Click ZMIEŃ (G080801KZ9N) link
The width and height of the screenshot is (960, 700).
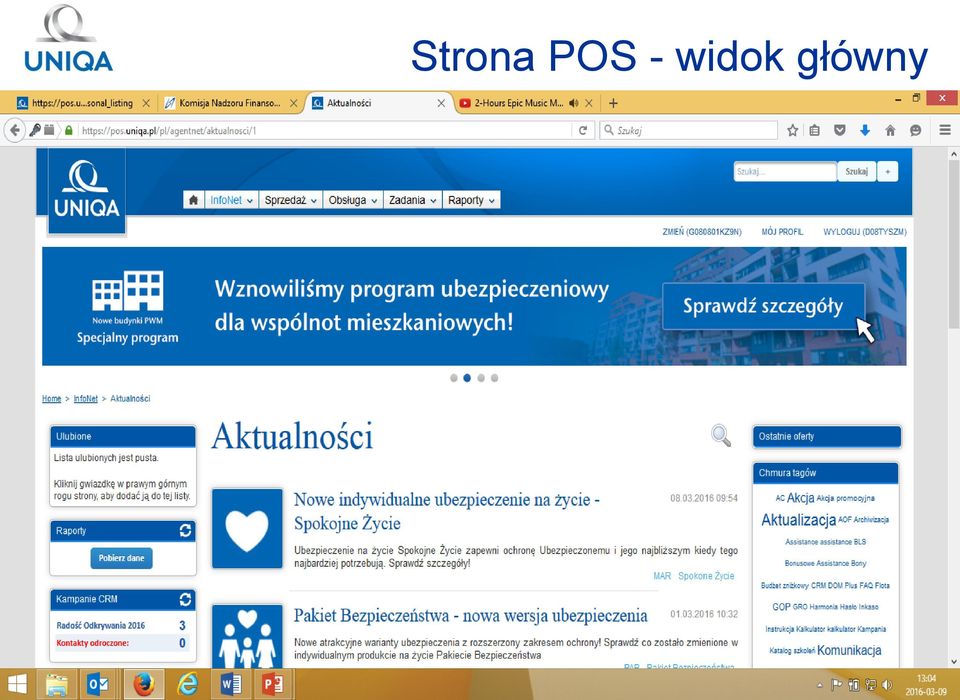(702, 231)
